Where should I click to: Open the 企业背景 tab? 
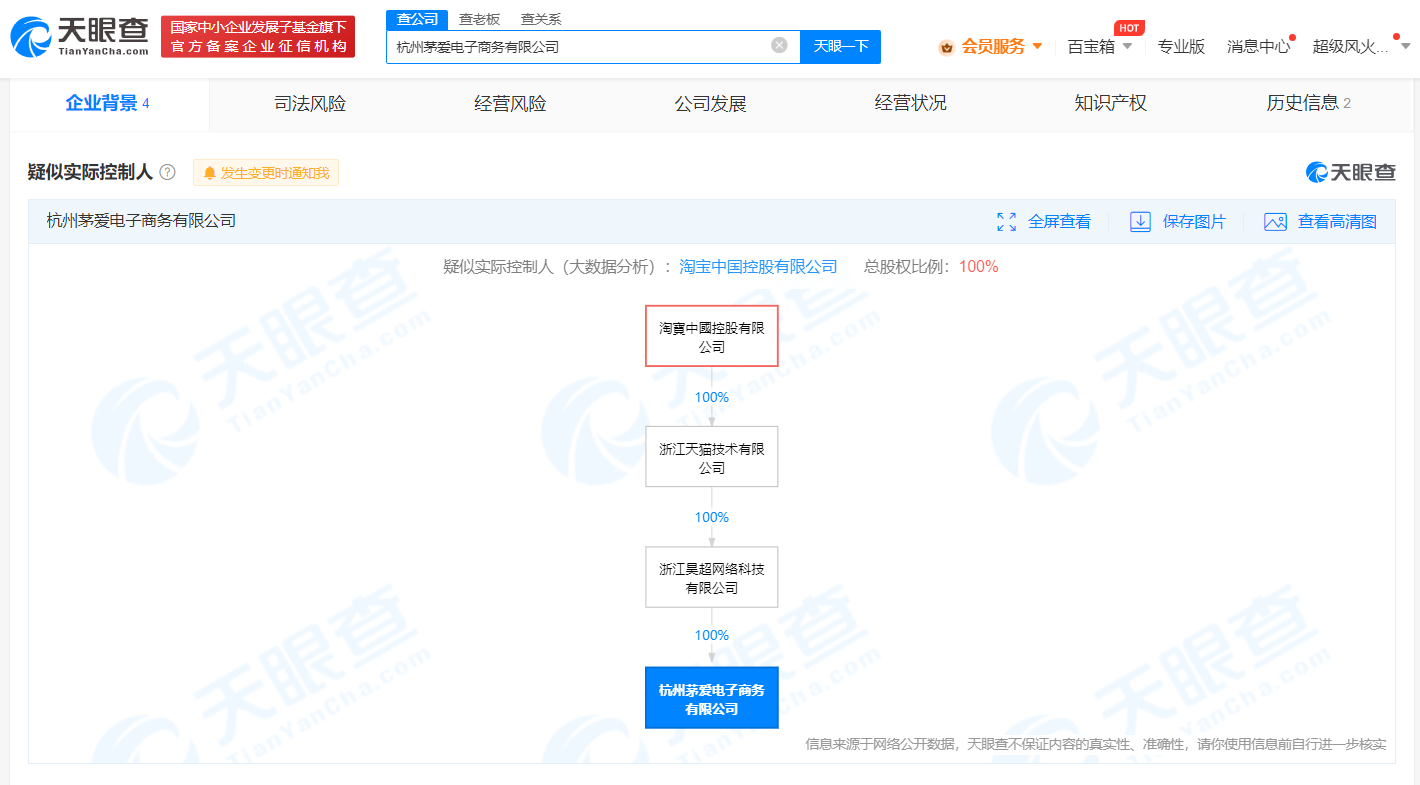click(108, 103)
